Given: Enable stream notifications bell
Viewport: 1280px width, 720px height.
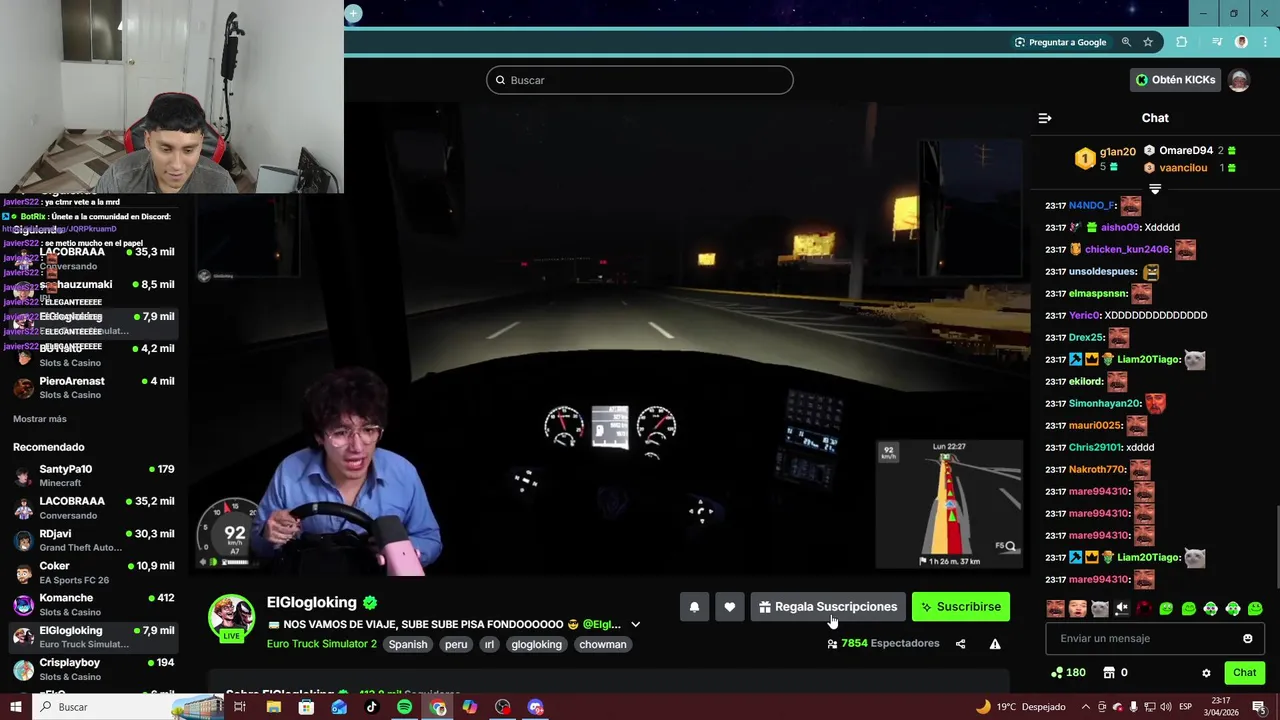Looking at the screenshot, I should tap(694, 607).
